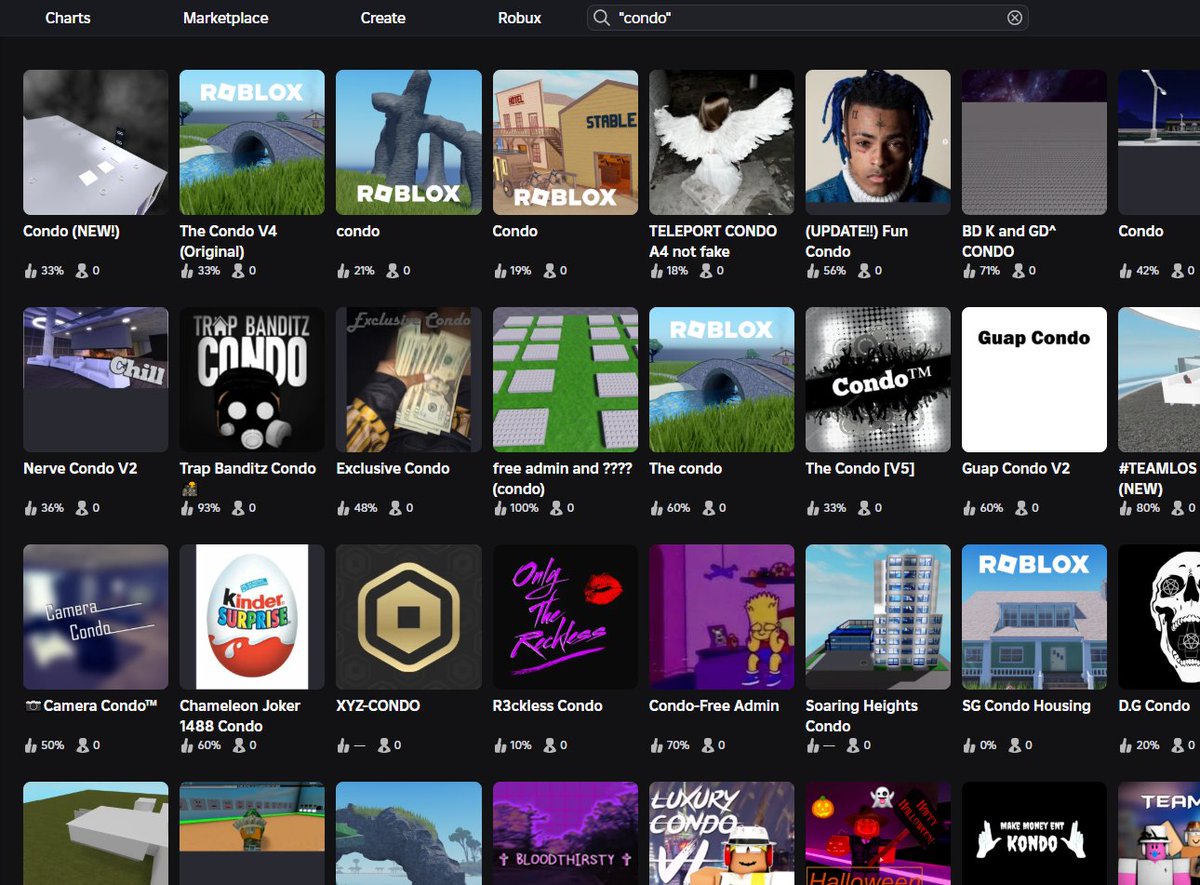This screenshot has height=885, width=1200.
Task: Click the player count icon under Condo (NEW!)
Action: [83, 271]
